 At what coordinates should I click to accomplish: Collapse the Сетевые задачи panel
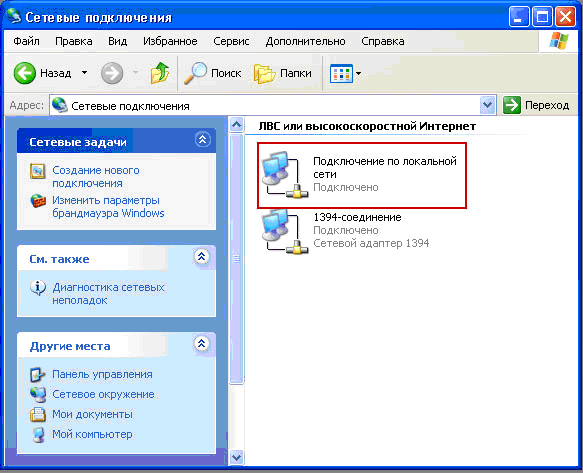point(203,139)
